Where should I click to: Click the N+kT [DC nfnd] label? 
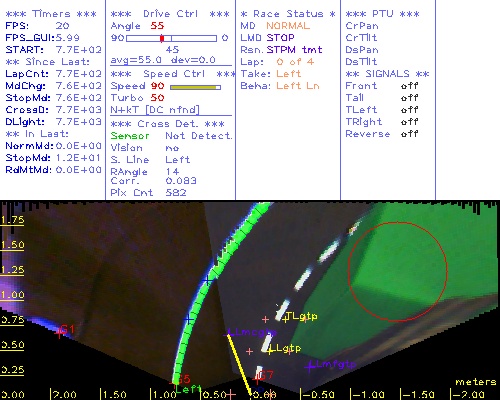pyautogui.click(x=155, y=110)
